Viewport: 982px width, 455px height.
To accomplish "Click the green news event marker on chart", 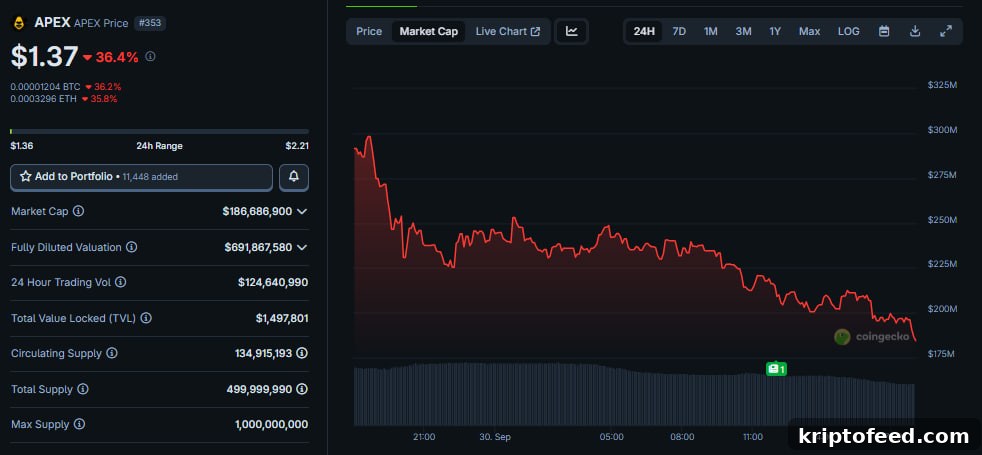I will pos(777,369).
